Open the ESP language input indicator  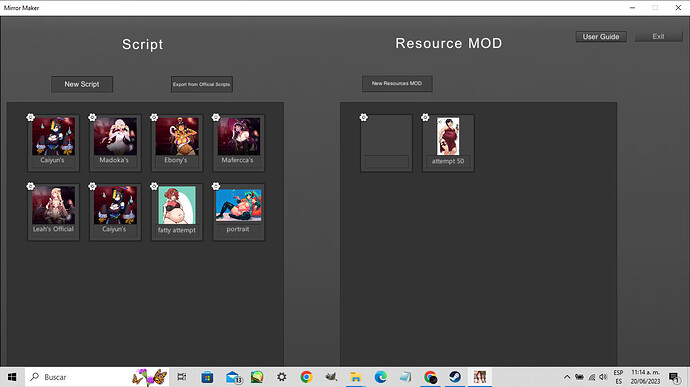coord(618,377)
